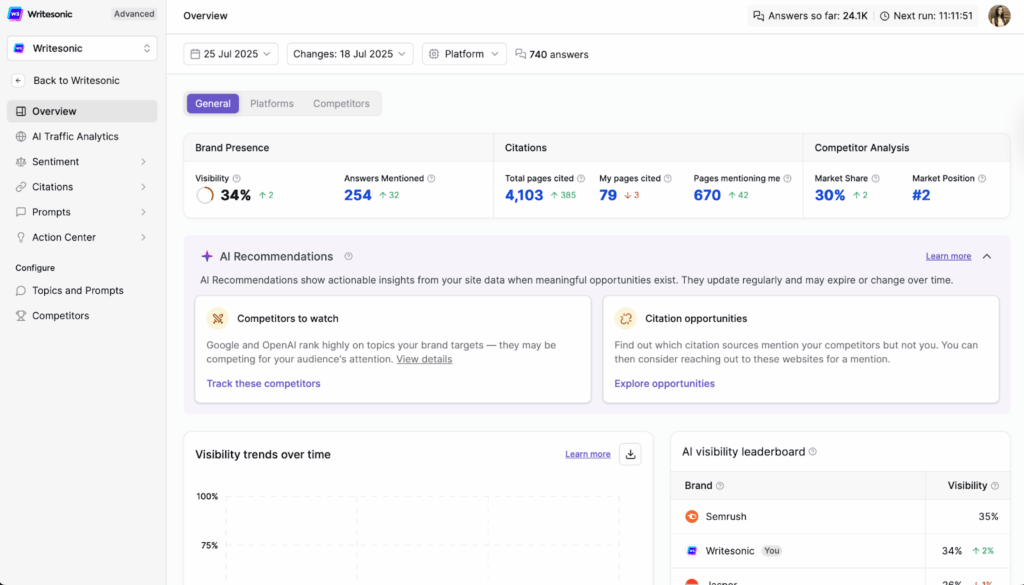Click the back arrow icon beside Back to Writesonic
Image resolution: width=1024 pixels, height=585 pixels.
tap(18, 80)
